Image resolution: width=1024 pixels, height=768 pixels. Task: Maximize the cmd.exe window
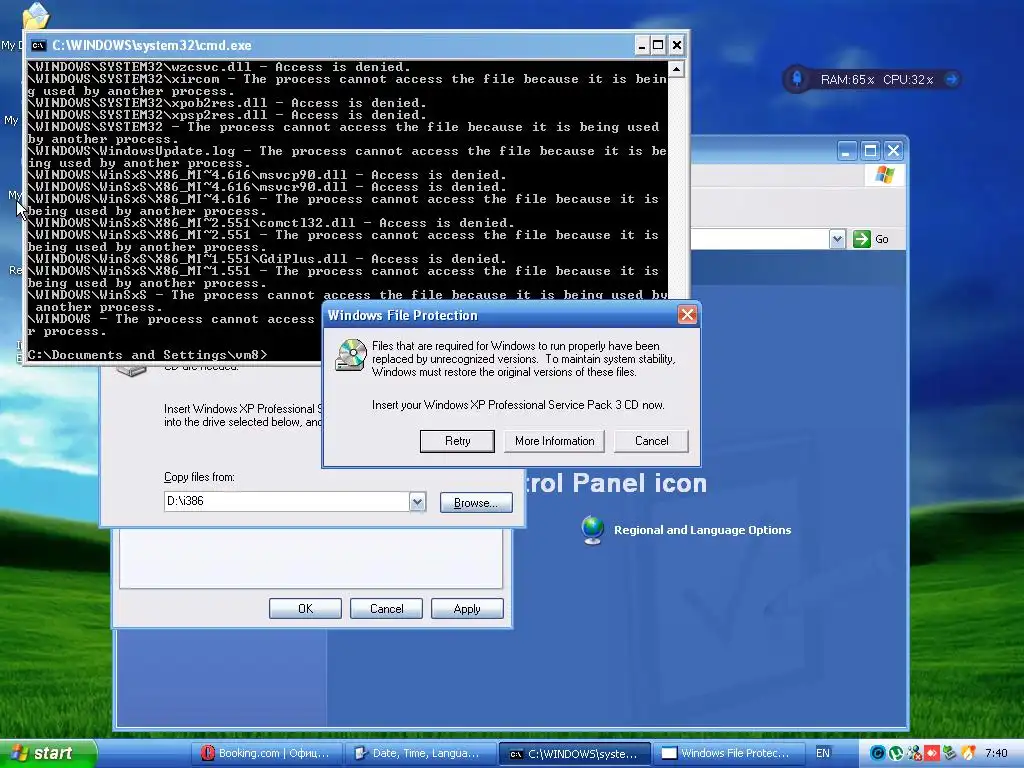point(658,45)
